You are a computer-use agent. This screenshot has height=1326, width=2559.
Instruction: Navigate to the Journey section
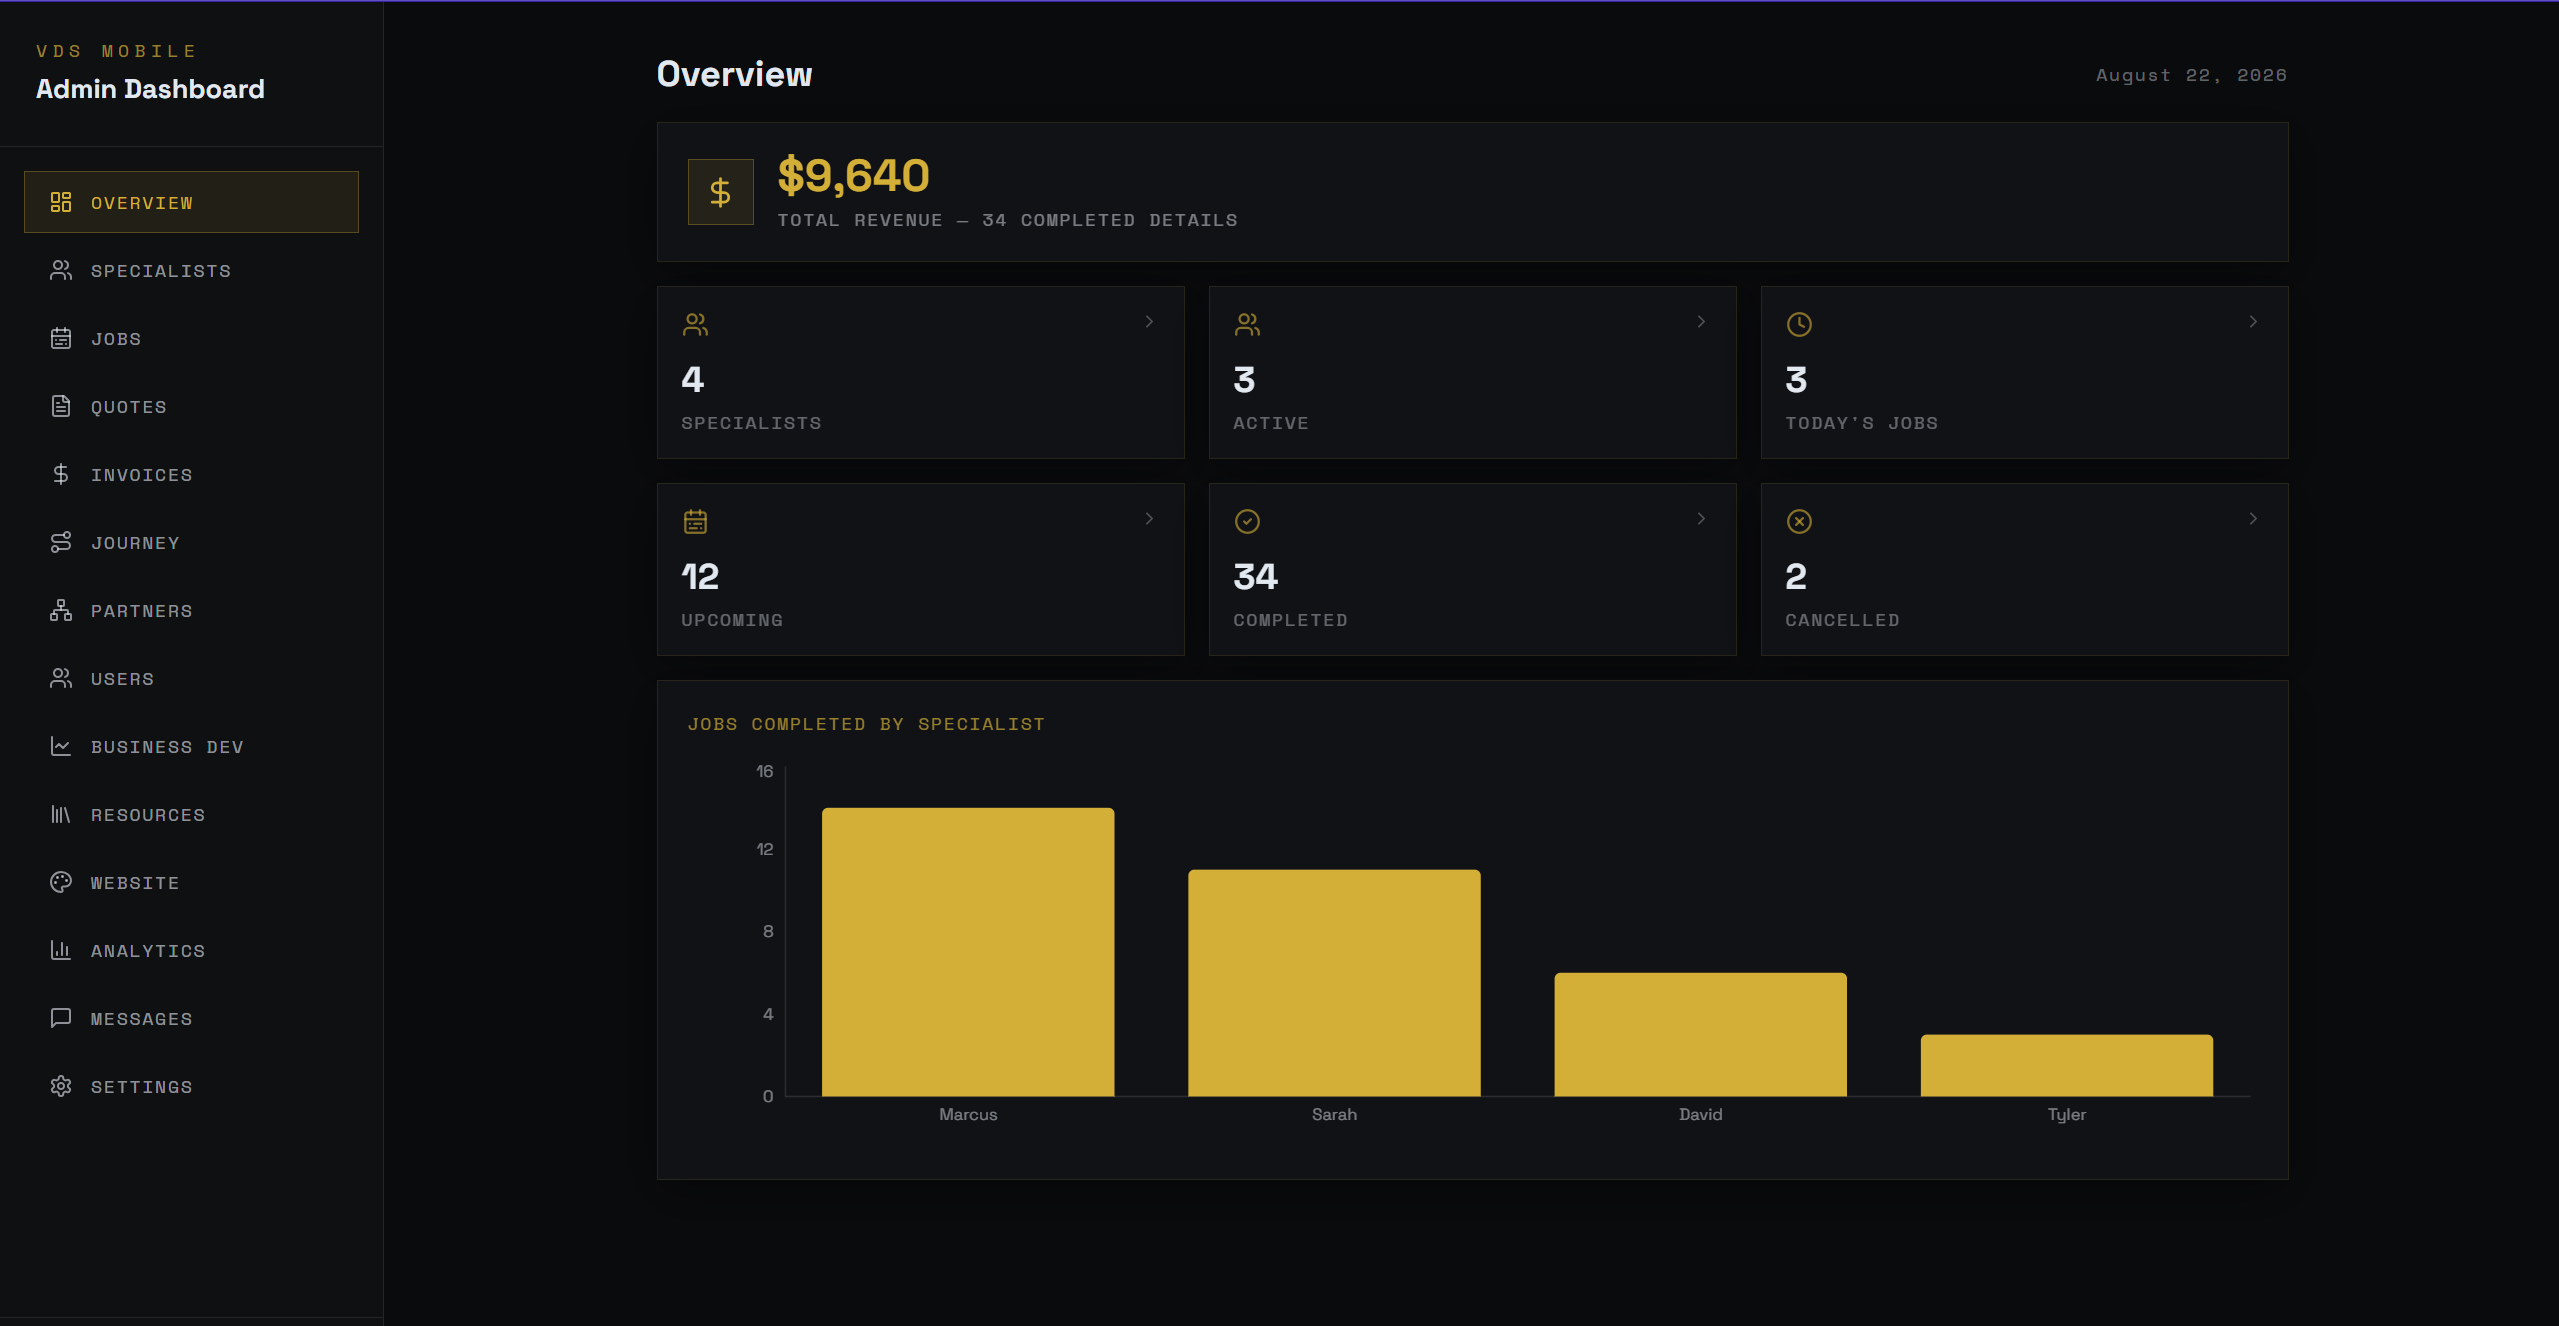[x=191, y=542]
